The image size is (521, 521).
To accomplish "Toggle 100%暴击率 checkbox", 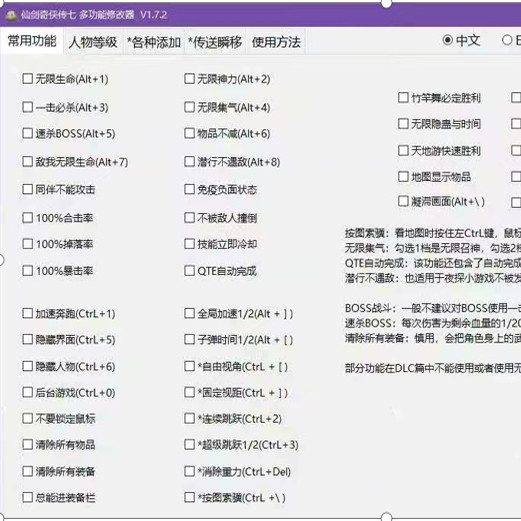I will click(27, 271).
